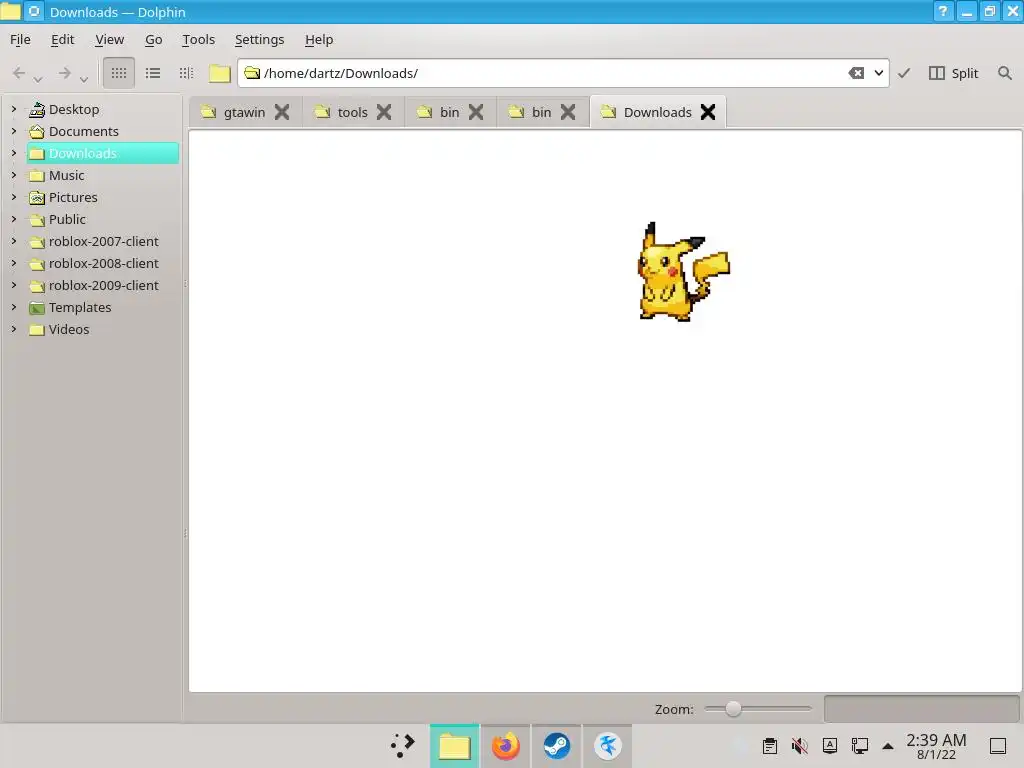
Task: Open the blue bird app in taskbar
Action: [x=607, y=746]
